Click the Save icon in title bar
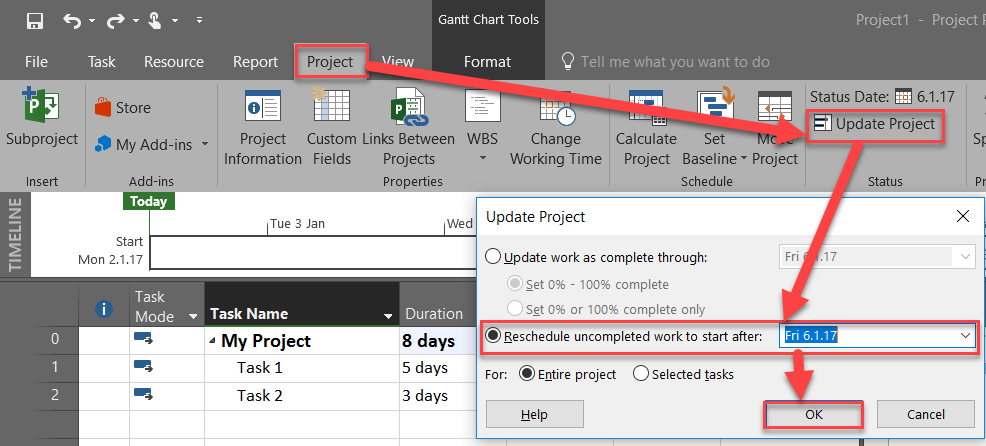This screenshot has height=446, width=986. (x=35, y=20)
